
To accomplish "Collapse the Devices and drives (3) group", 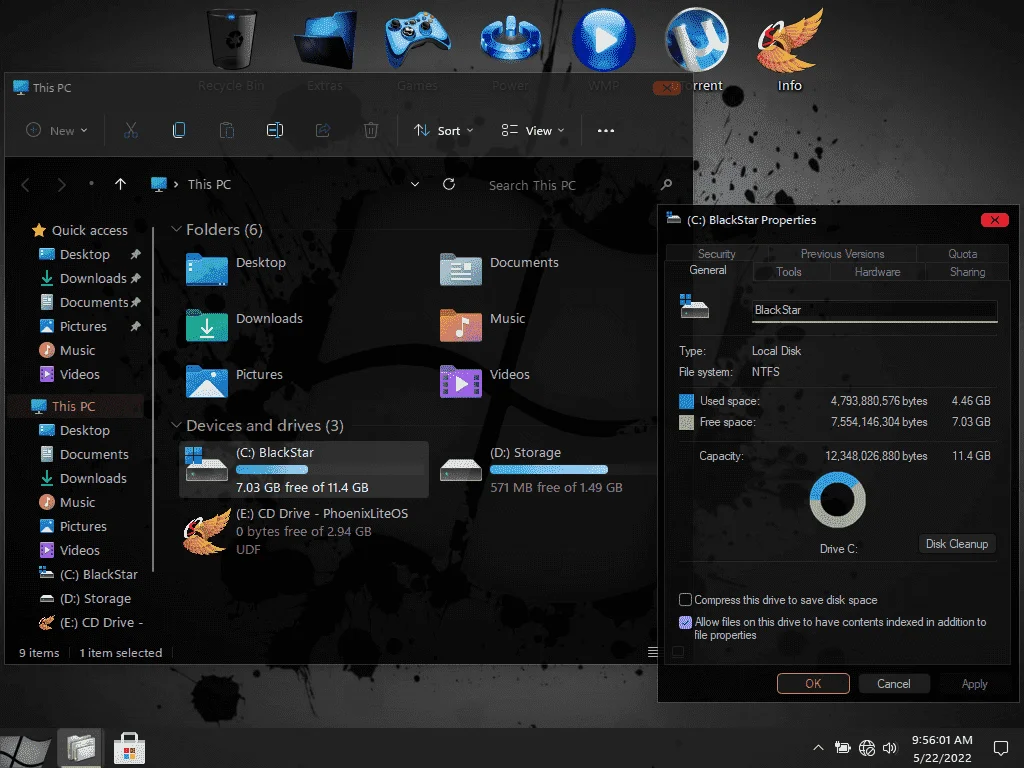I will tap(175, 425).
